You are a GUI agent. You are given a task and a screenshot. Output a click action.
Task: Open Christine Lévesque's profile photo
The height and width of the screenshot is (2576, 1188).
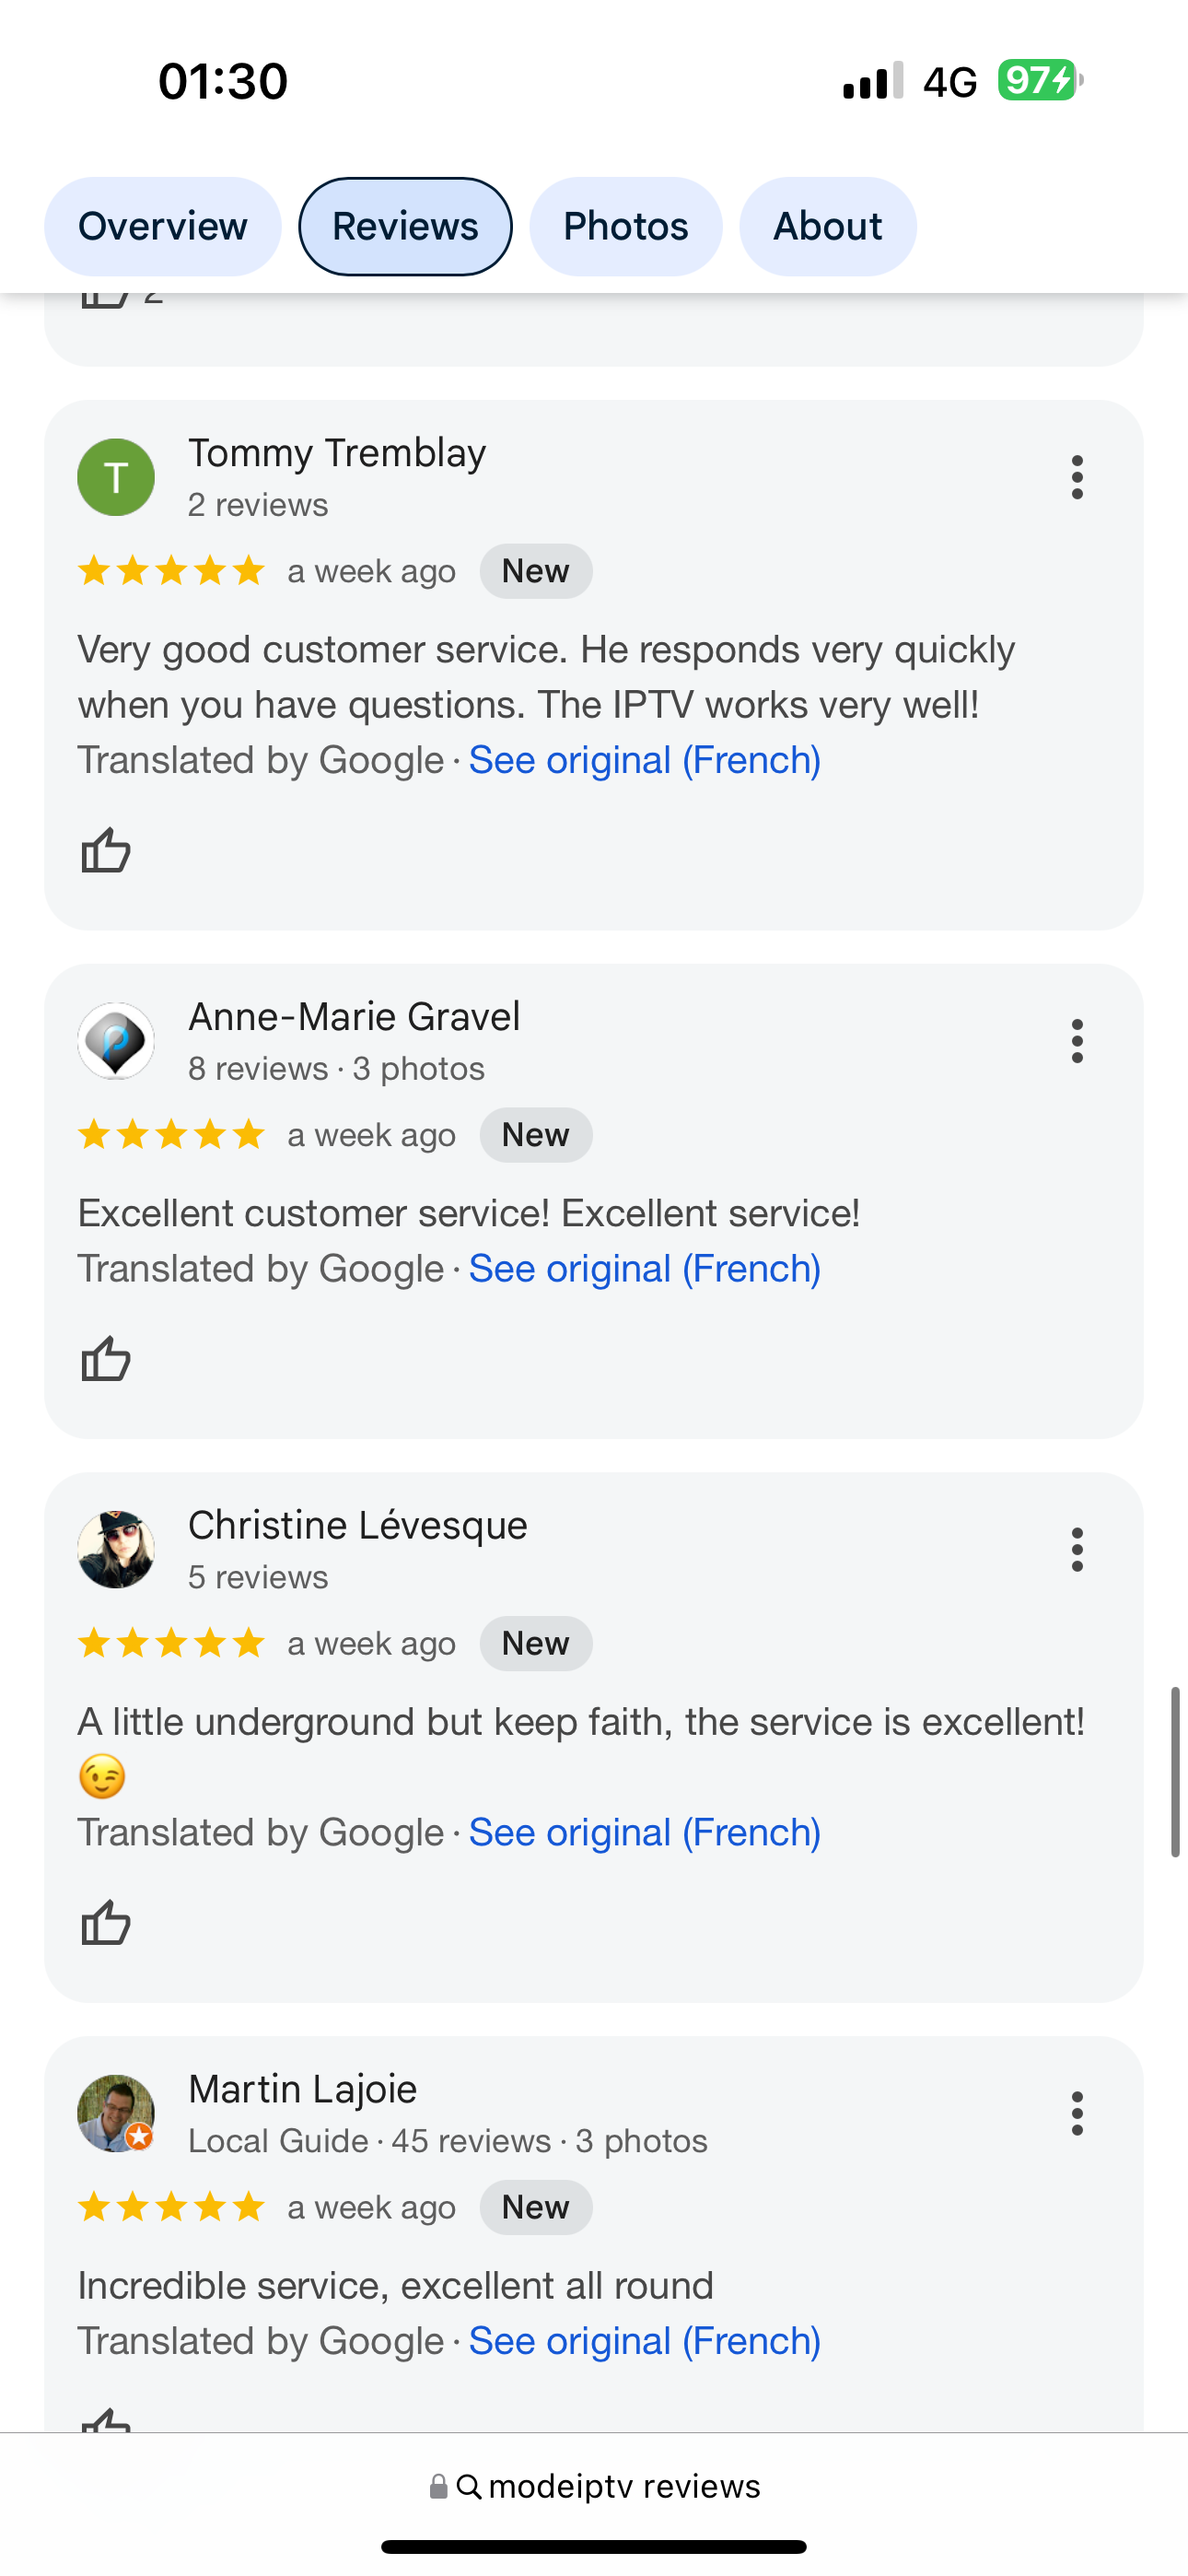pyautogui.click(x=116, y=1549)
